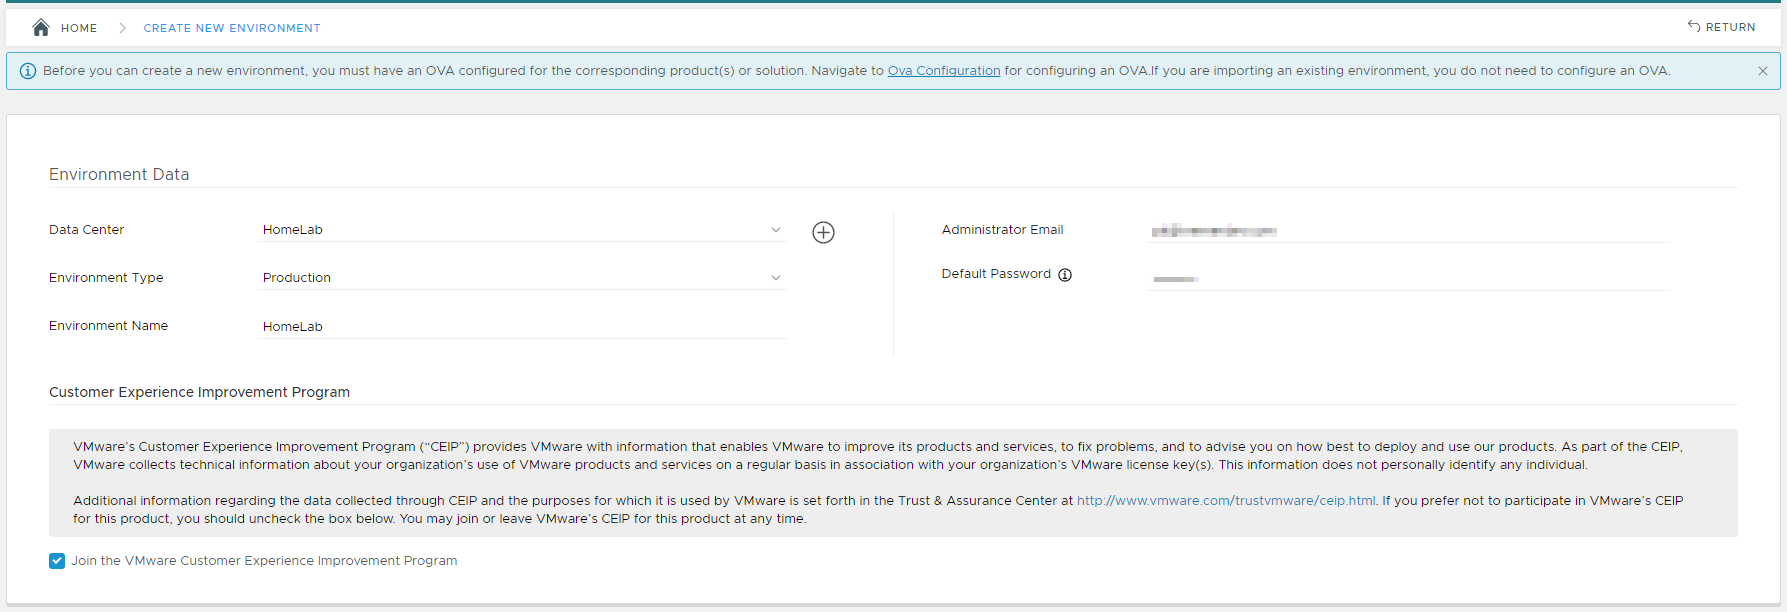Image resolution: width=1787 pixels, height=612 pixels.
Task: Click the HomeLab value in Data Center
Action: [293, 230]
